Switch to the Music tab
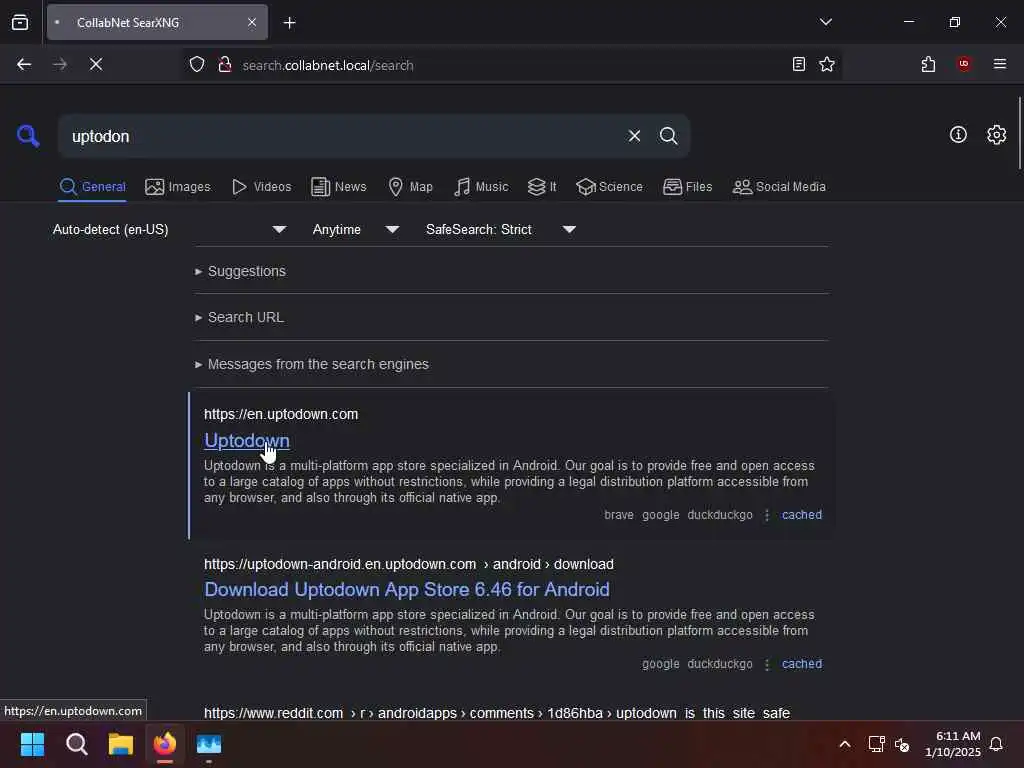1024x768 pixels. click(x=481, y=187)
